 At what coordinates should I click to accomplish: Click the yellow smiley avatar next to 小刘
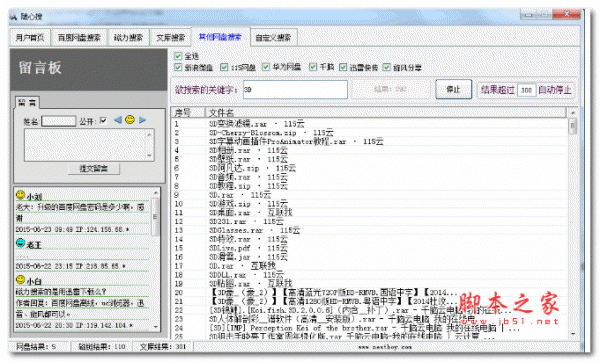click(x=20, y=195)
